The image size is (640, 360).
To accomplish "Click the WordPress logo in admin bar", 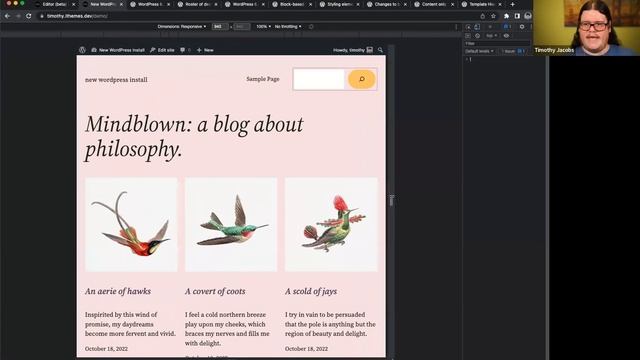I will click(x=82, y=50).
